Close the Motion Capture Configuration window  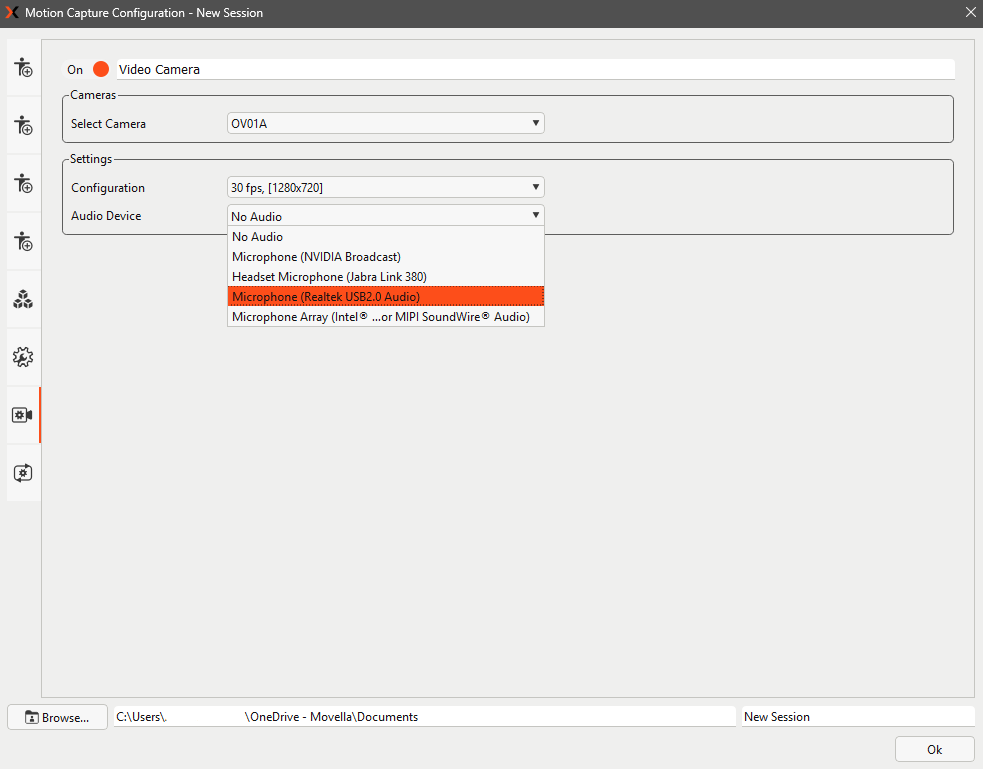pos(970,13)
